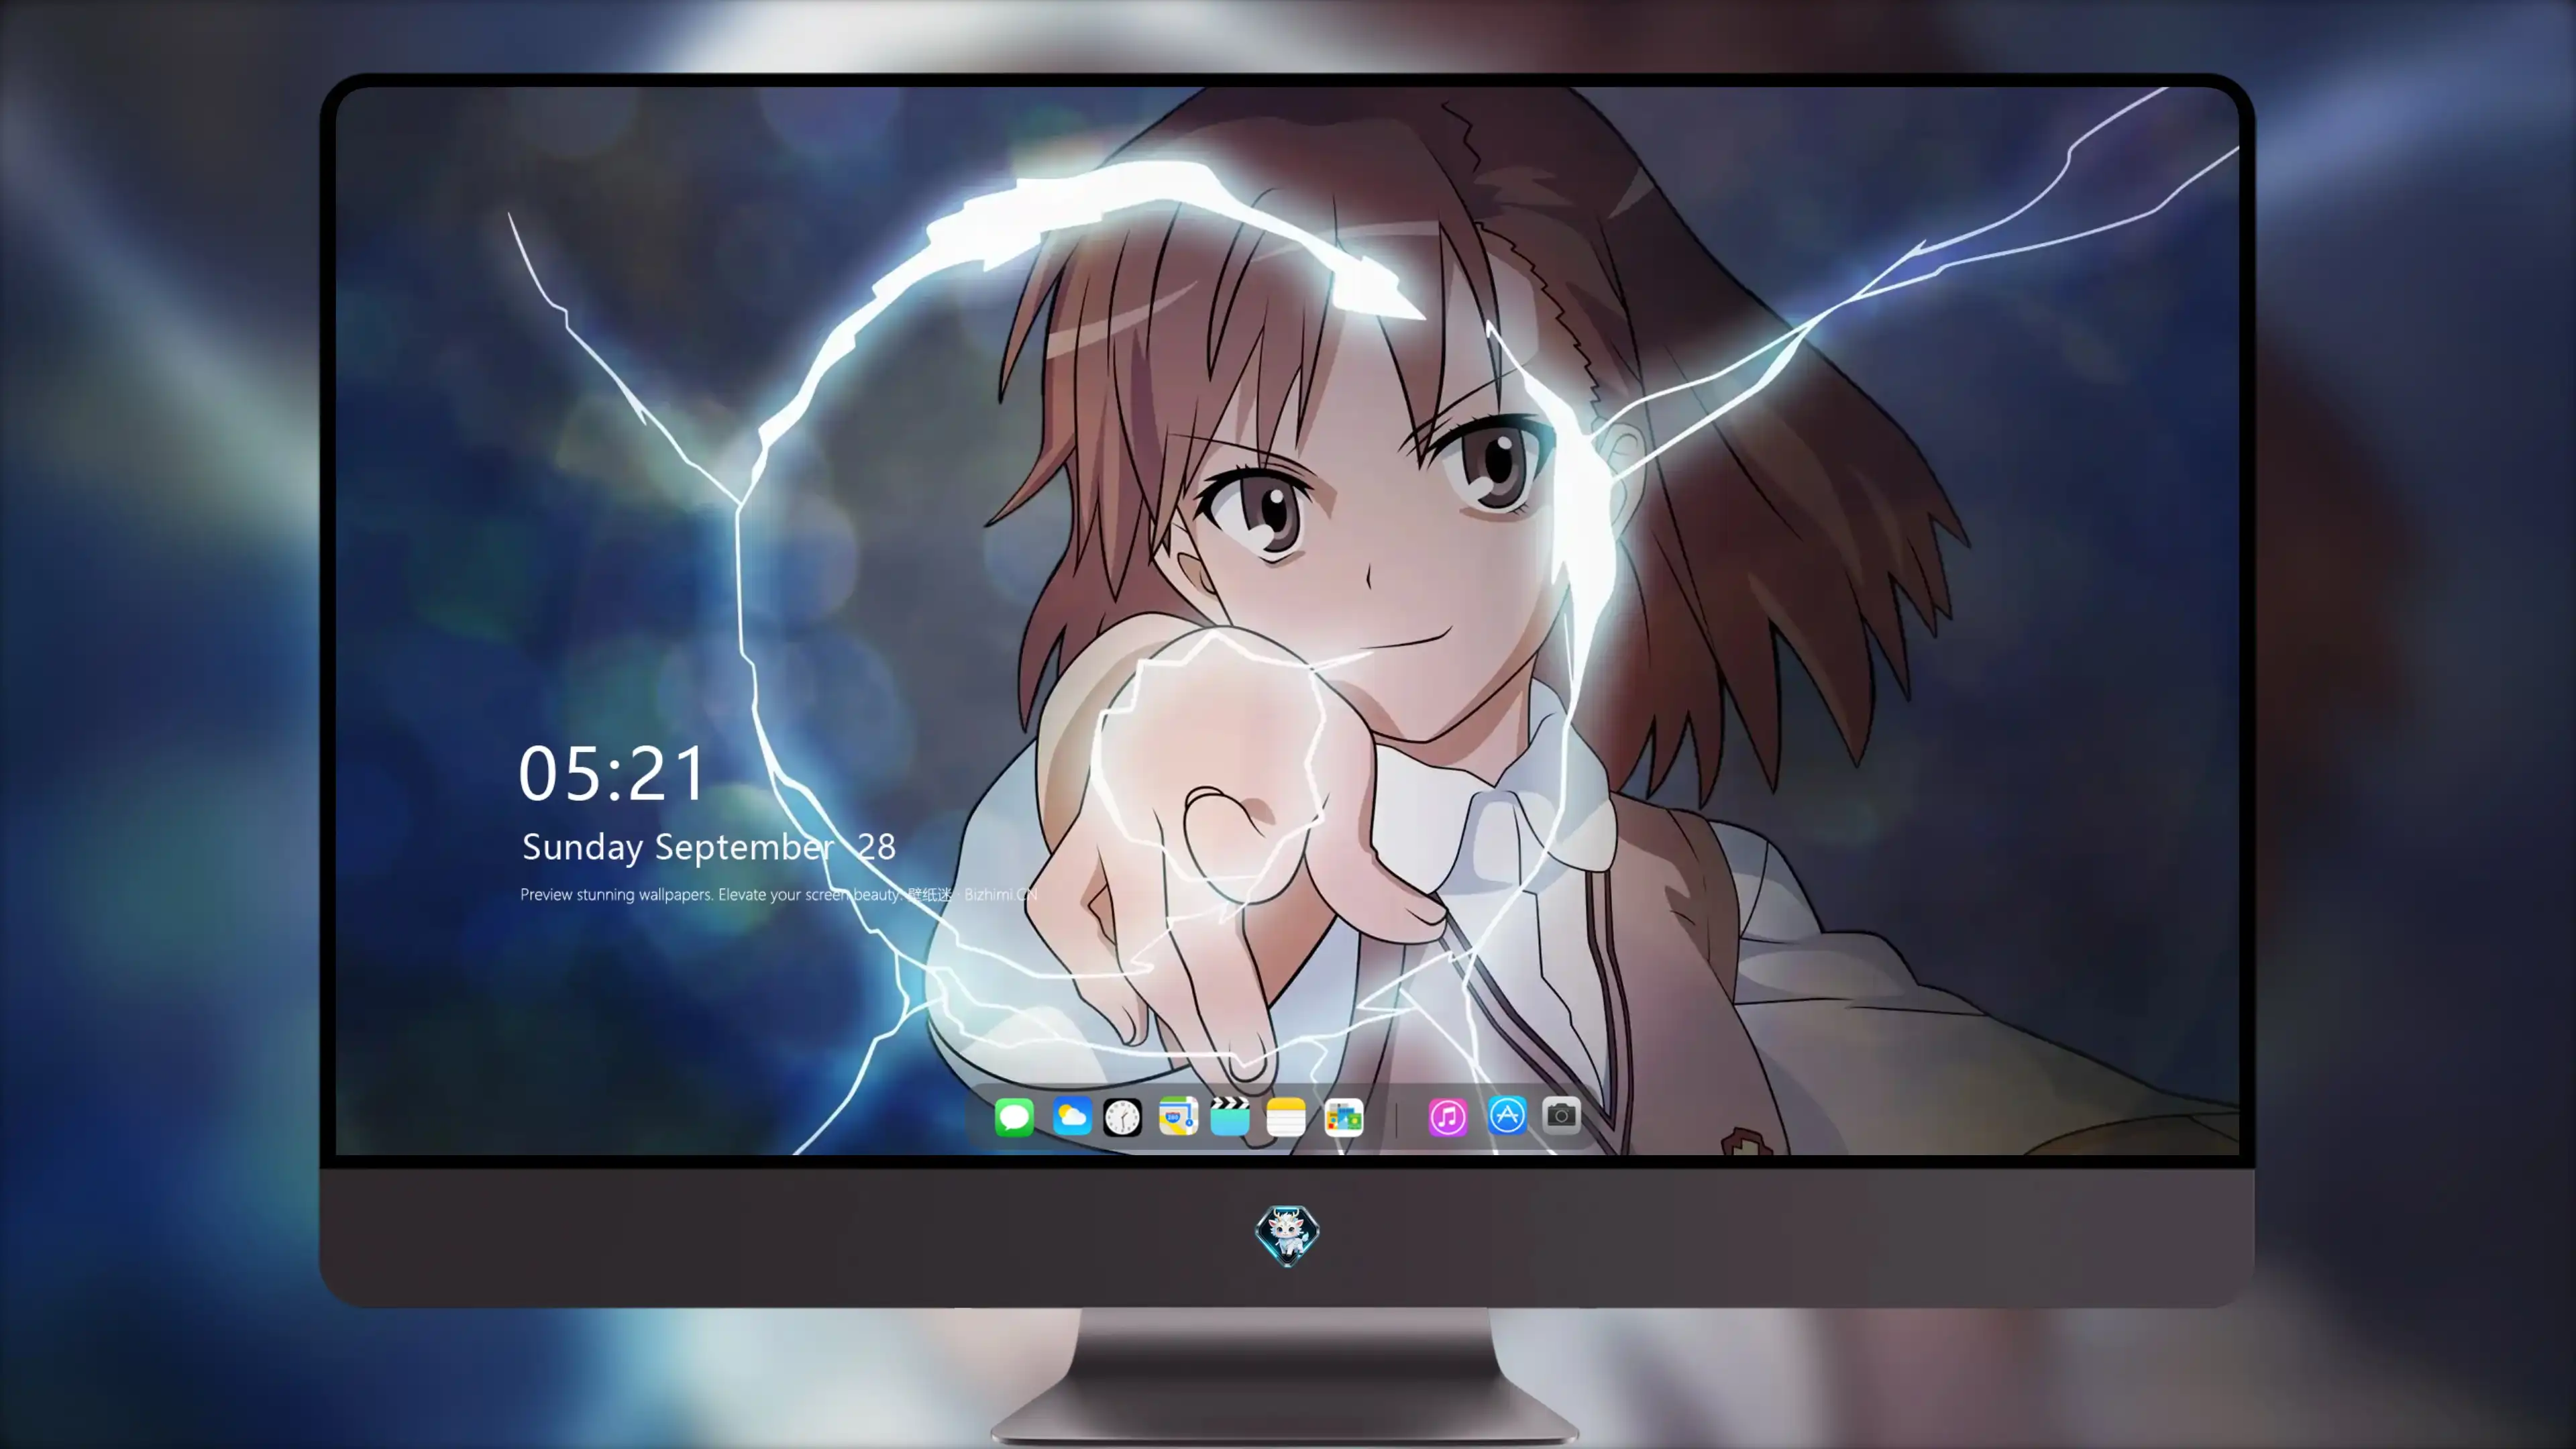Launch the pink iTunes music app
The image size is (2576, 1449).
pos(1448,1117)
